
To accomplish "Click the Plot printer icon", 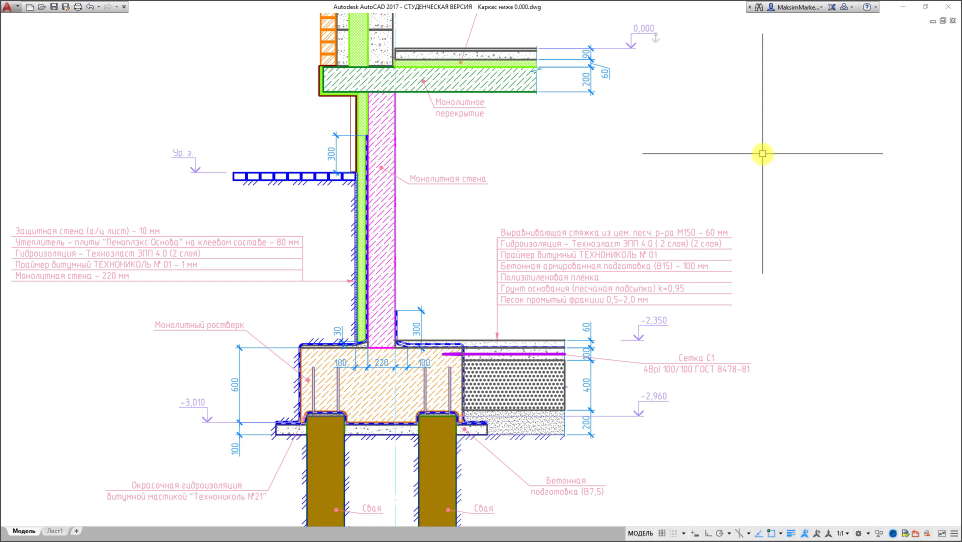I will tap(78, 7).
